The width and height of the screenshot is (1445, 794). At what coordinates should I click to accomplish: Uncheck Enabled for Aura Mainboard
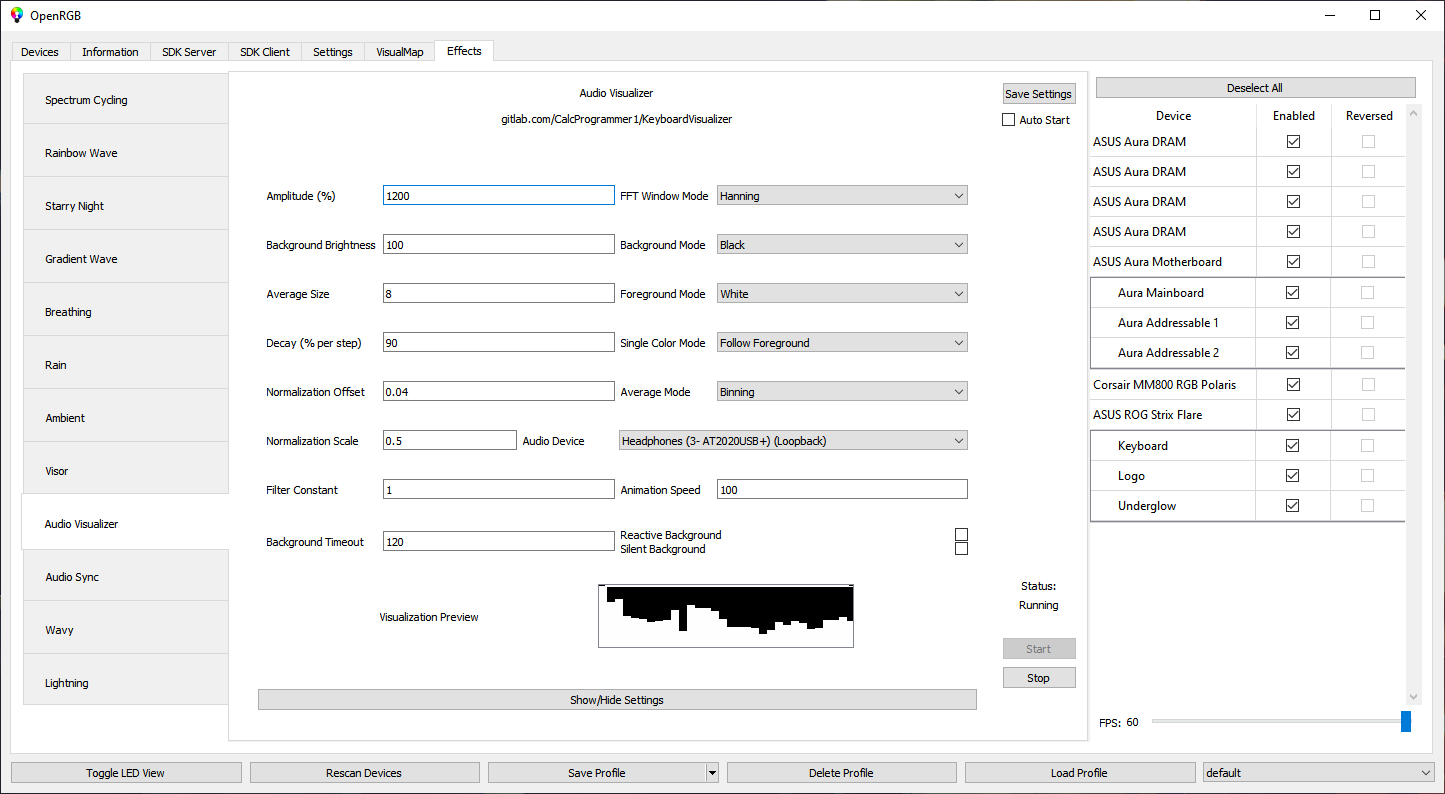click(x=1292, y=293)
